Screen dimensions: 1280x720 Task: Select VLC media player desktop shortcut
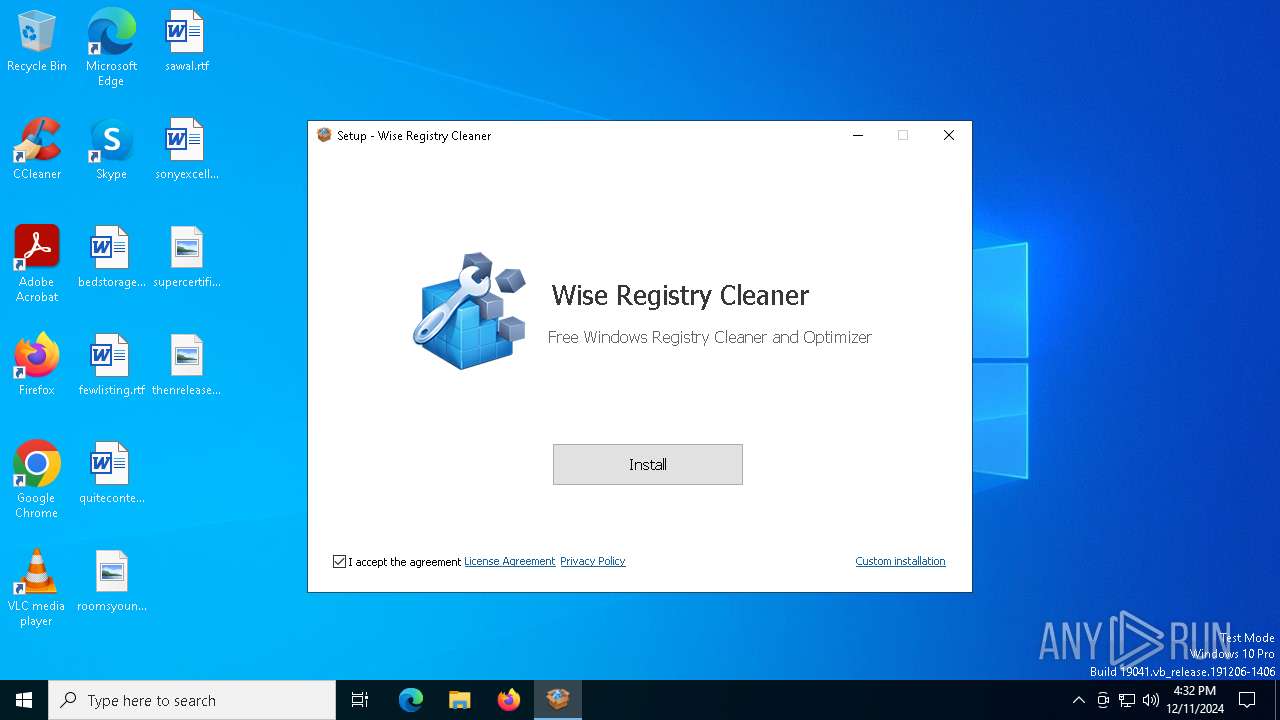37,588
